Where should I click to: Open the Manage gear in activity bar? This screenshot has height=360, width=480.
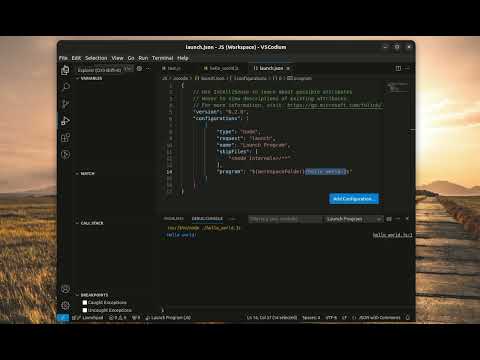coord(65,305)
